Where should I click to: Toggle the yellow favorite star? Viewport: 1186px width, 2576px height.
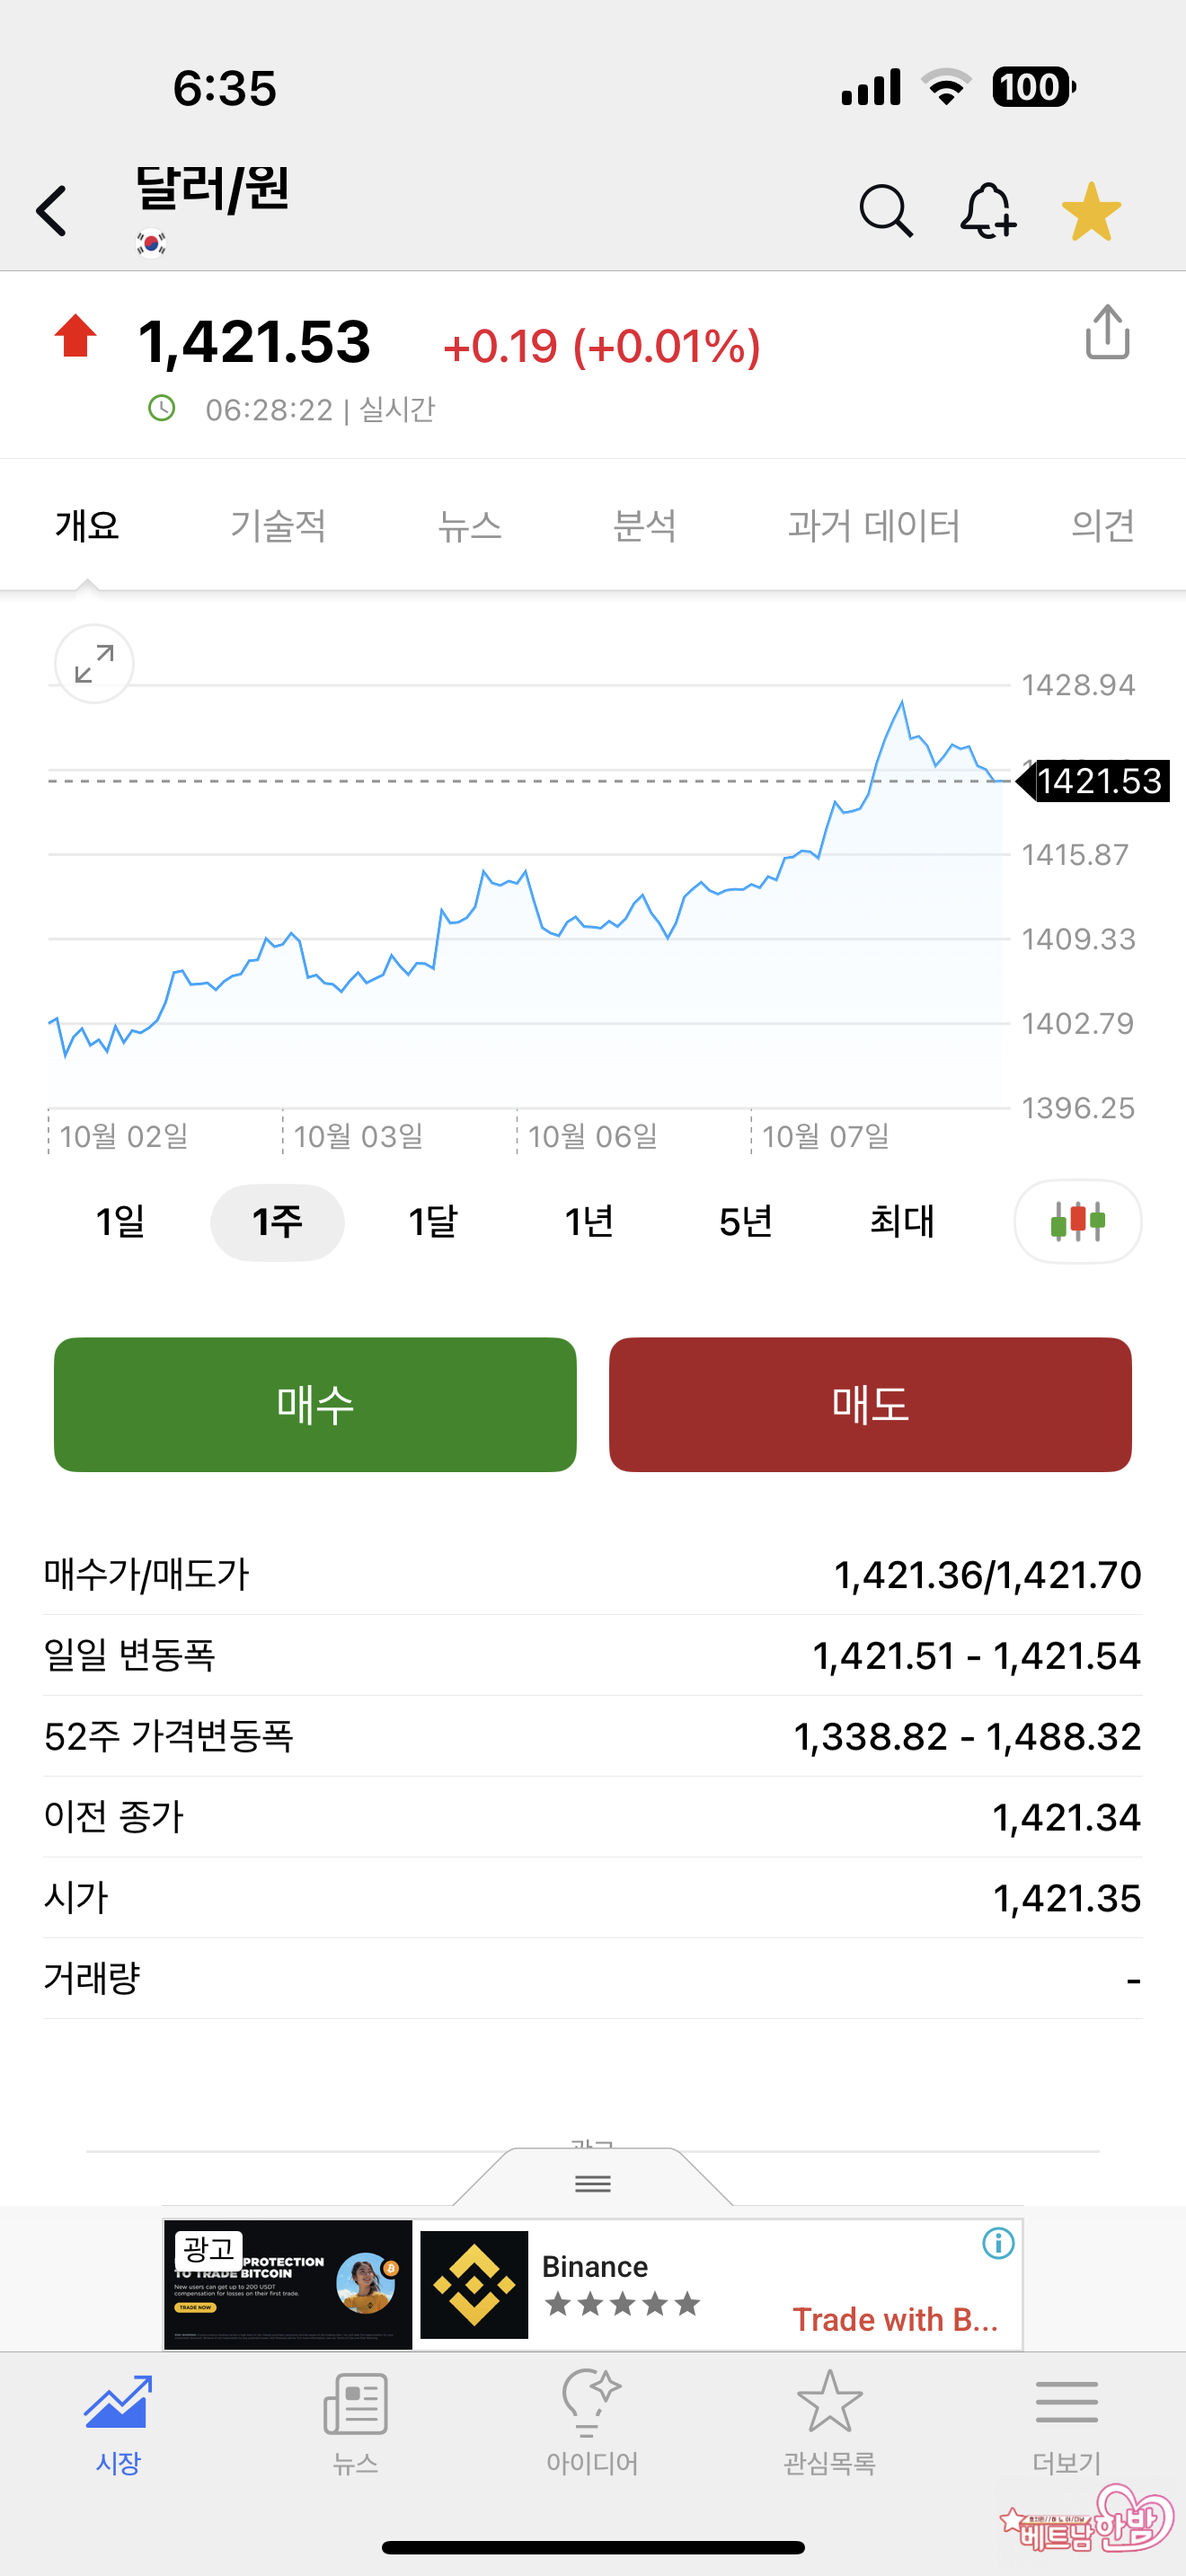click(1091, 211)
